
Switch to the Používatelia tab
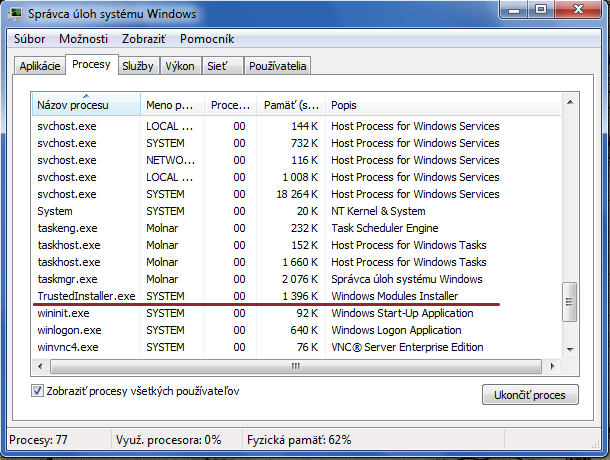tap(279, 66)
